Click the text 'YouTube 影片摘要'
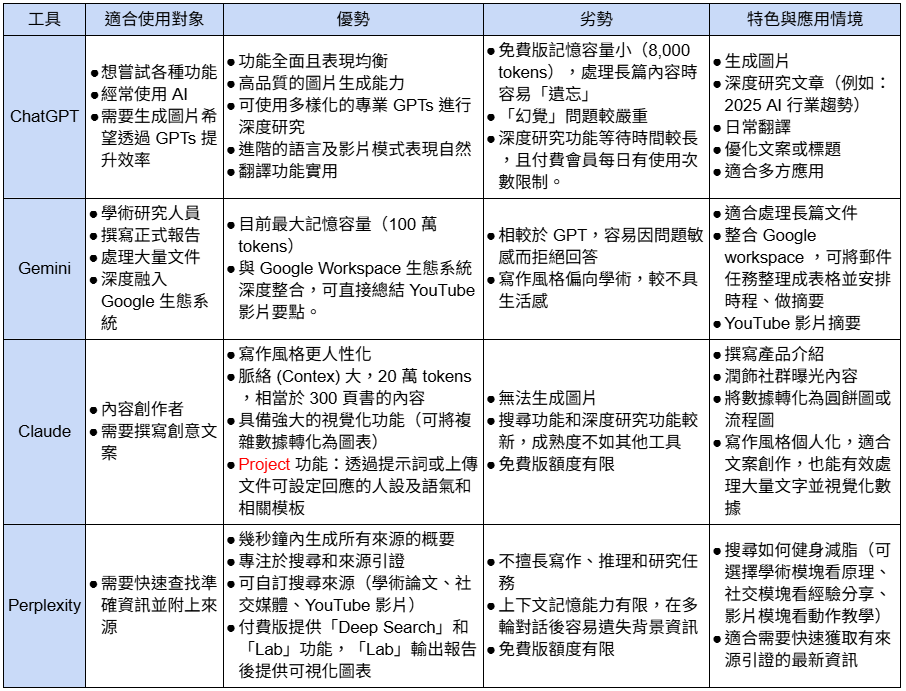Image resolution: width=906 pixels, height=691 pixels. (793, 322)
